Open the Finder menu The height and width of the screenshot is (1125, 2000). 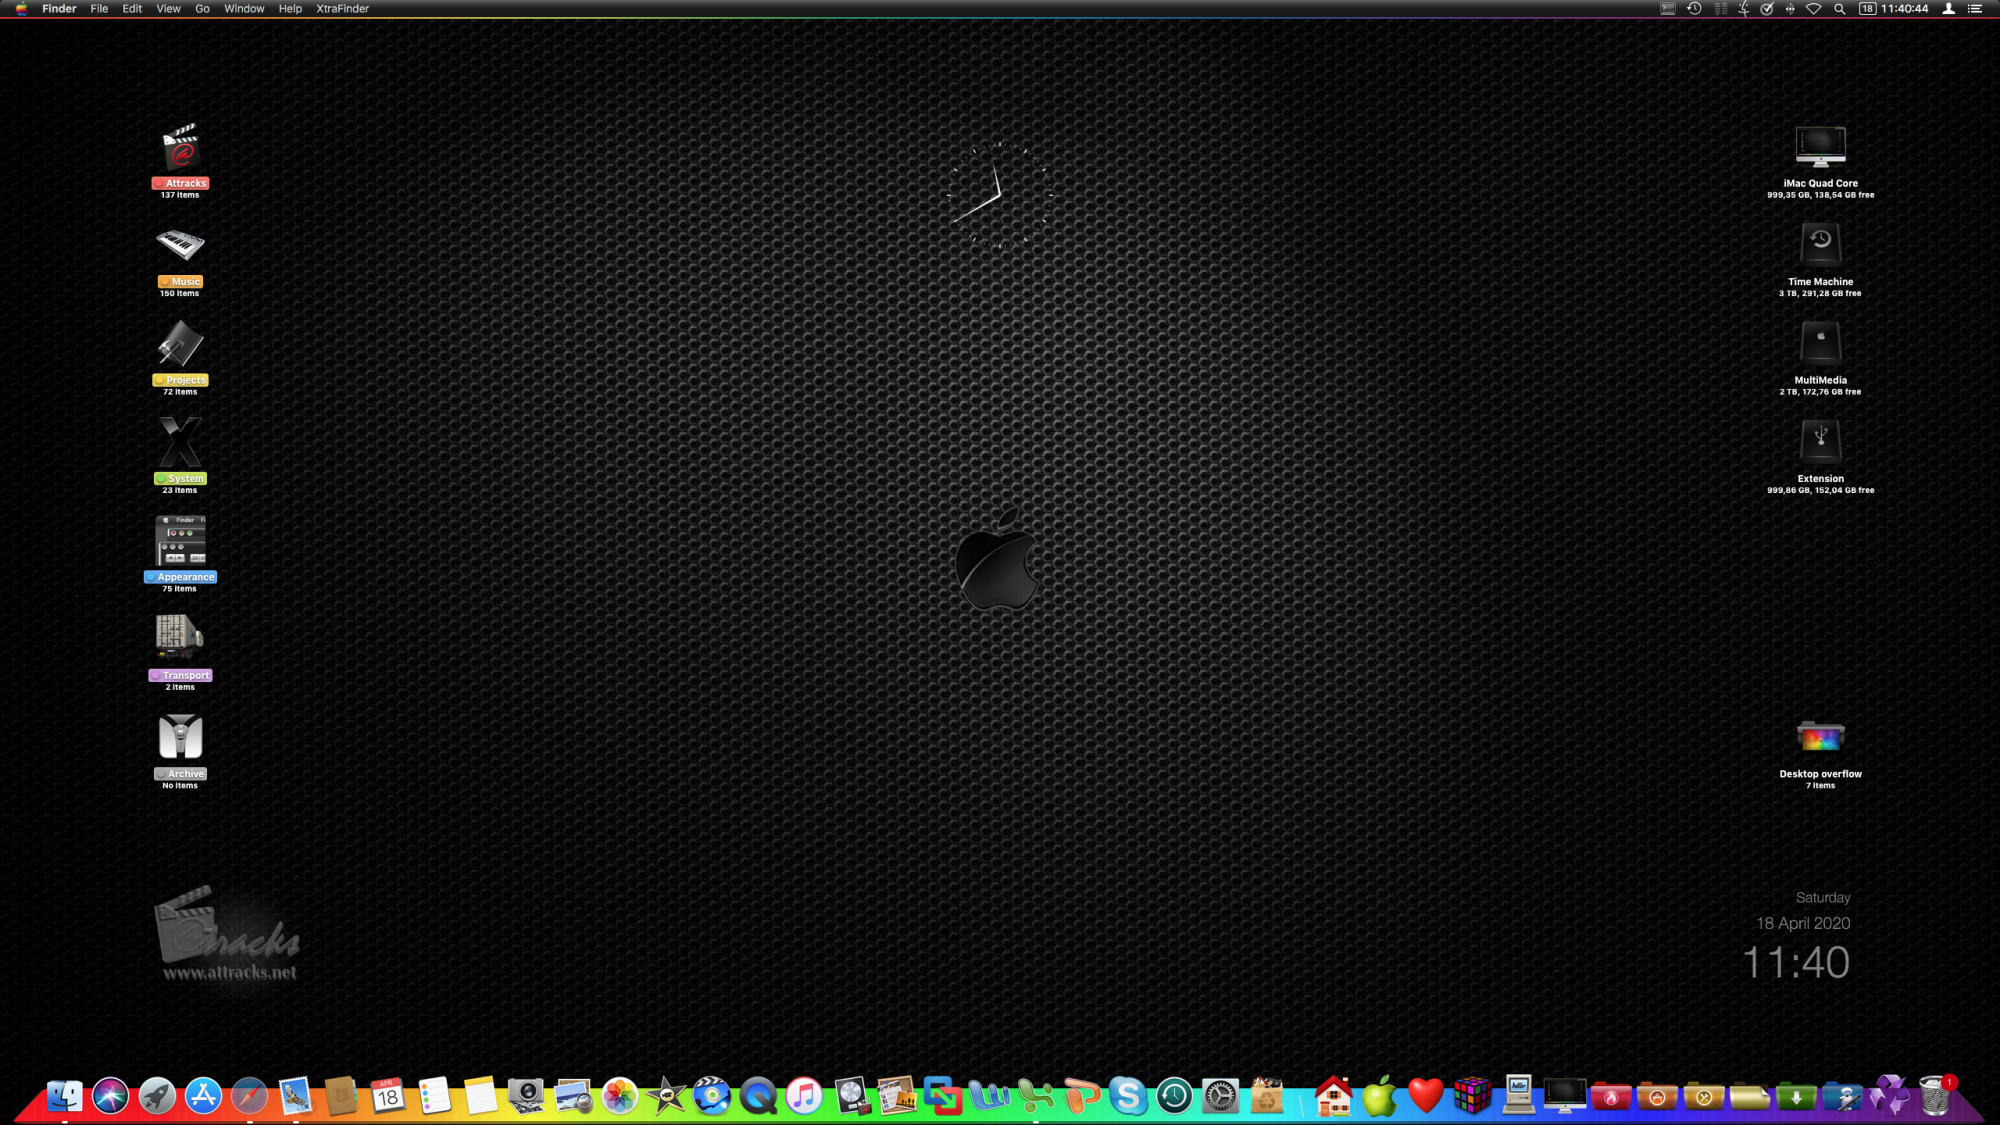(59, 9)
